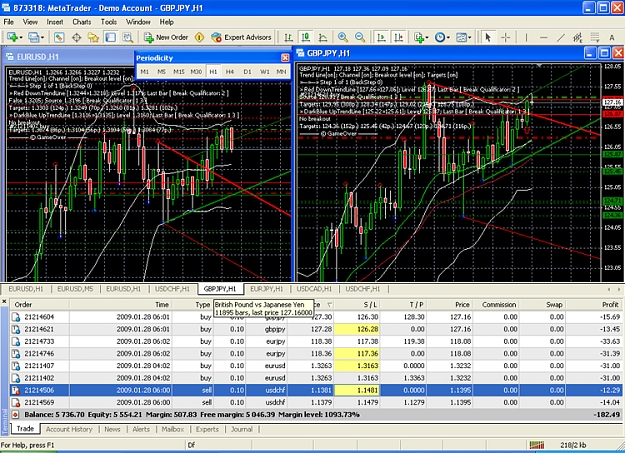Click the connection bars status icon

pos(537,445)
